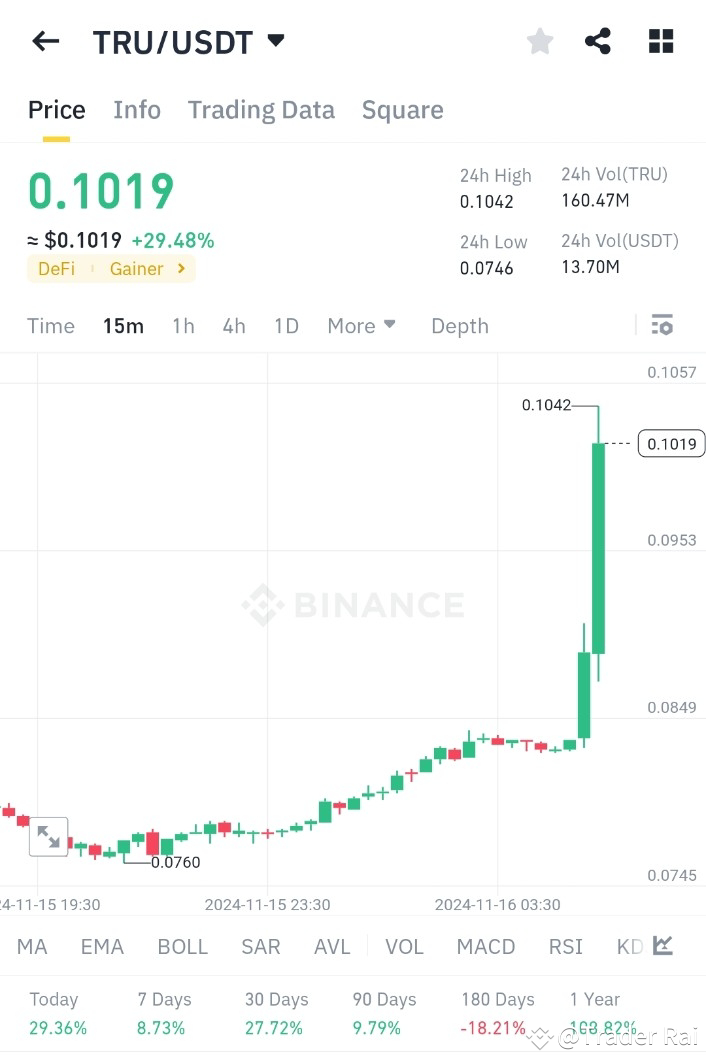Screen dimensions: 706x1059
Task: Select the MACD indicator
Action: click(x=486, y=946)
